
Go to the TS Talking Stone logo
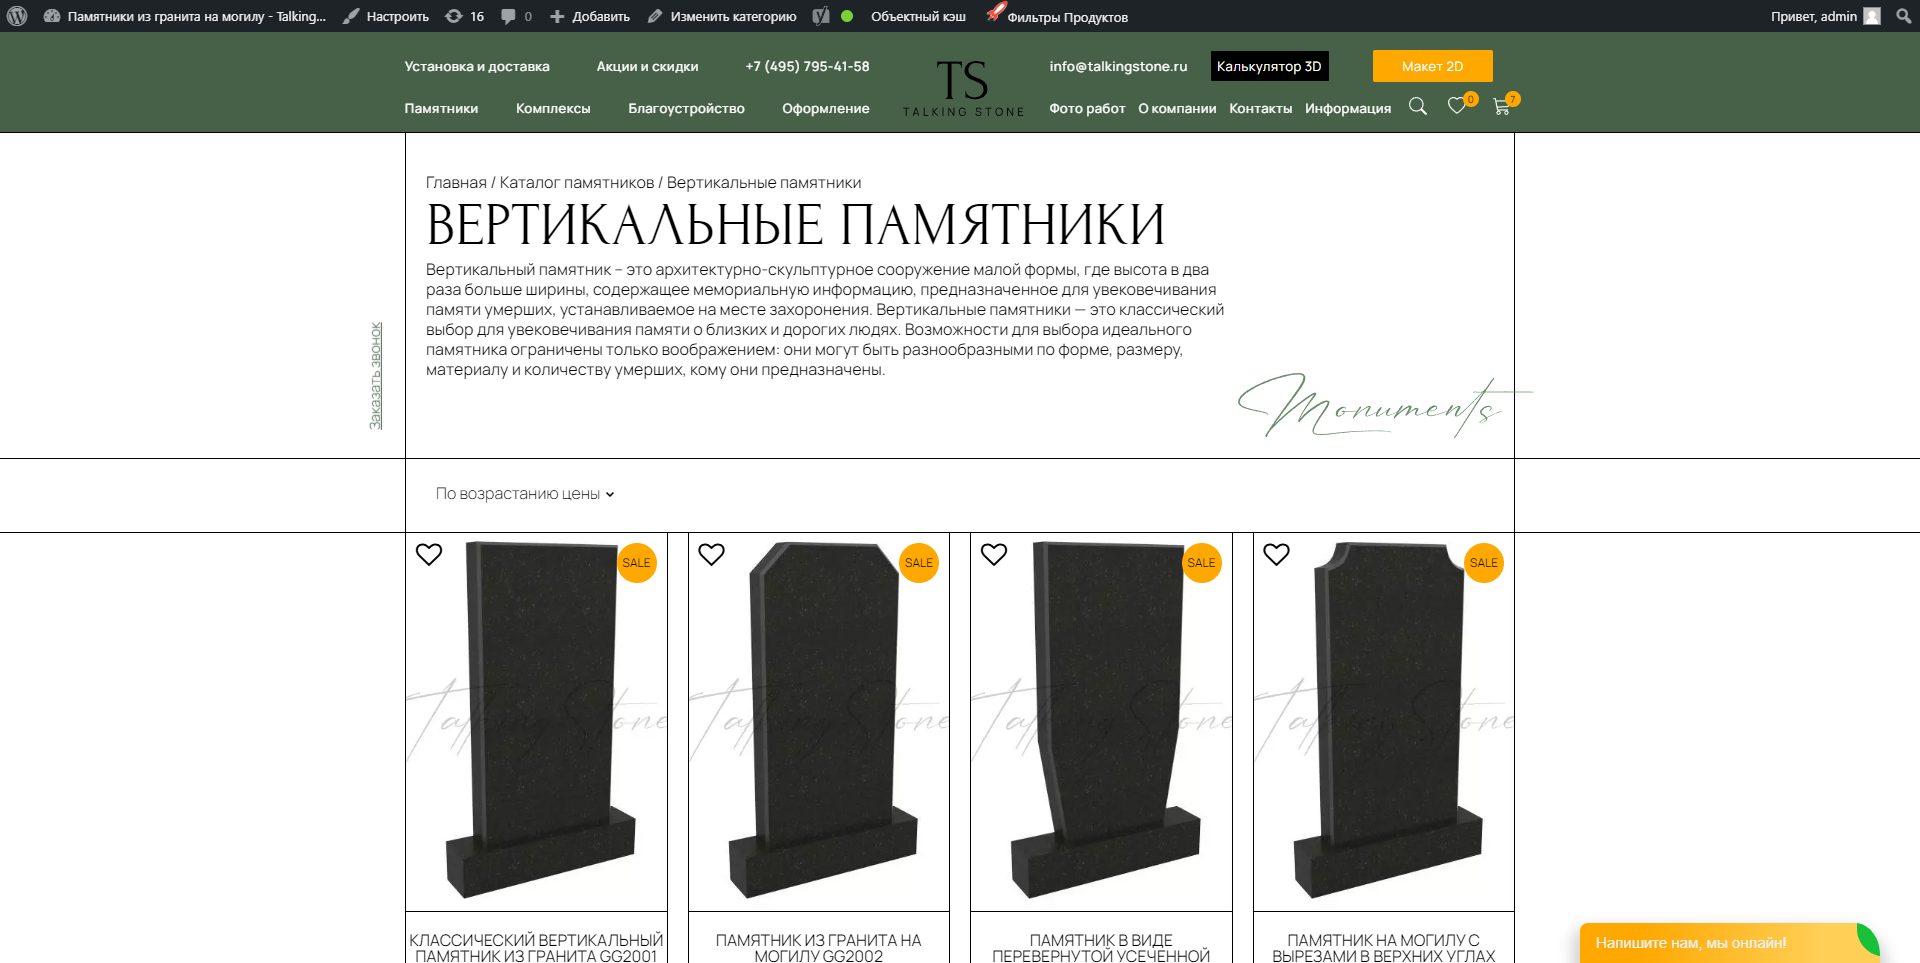click(x=963, y=88)
